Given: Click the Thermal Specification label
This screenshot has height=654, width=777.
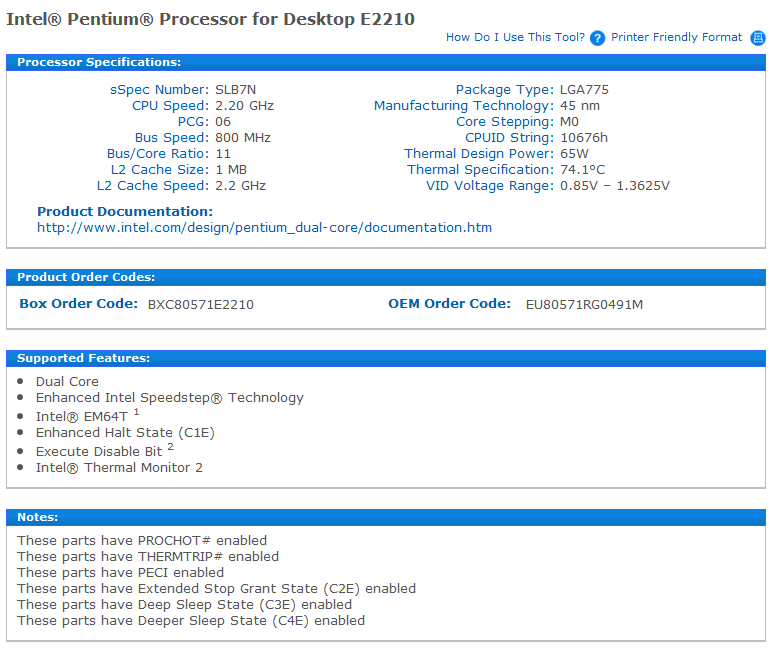Looking at the screenshot, I should coord(481,170).
